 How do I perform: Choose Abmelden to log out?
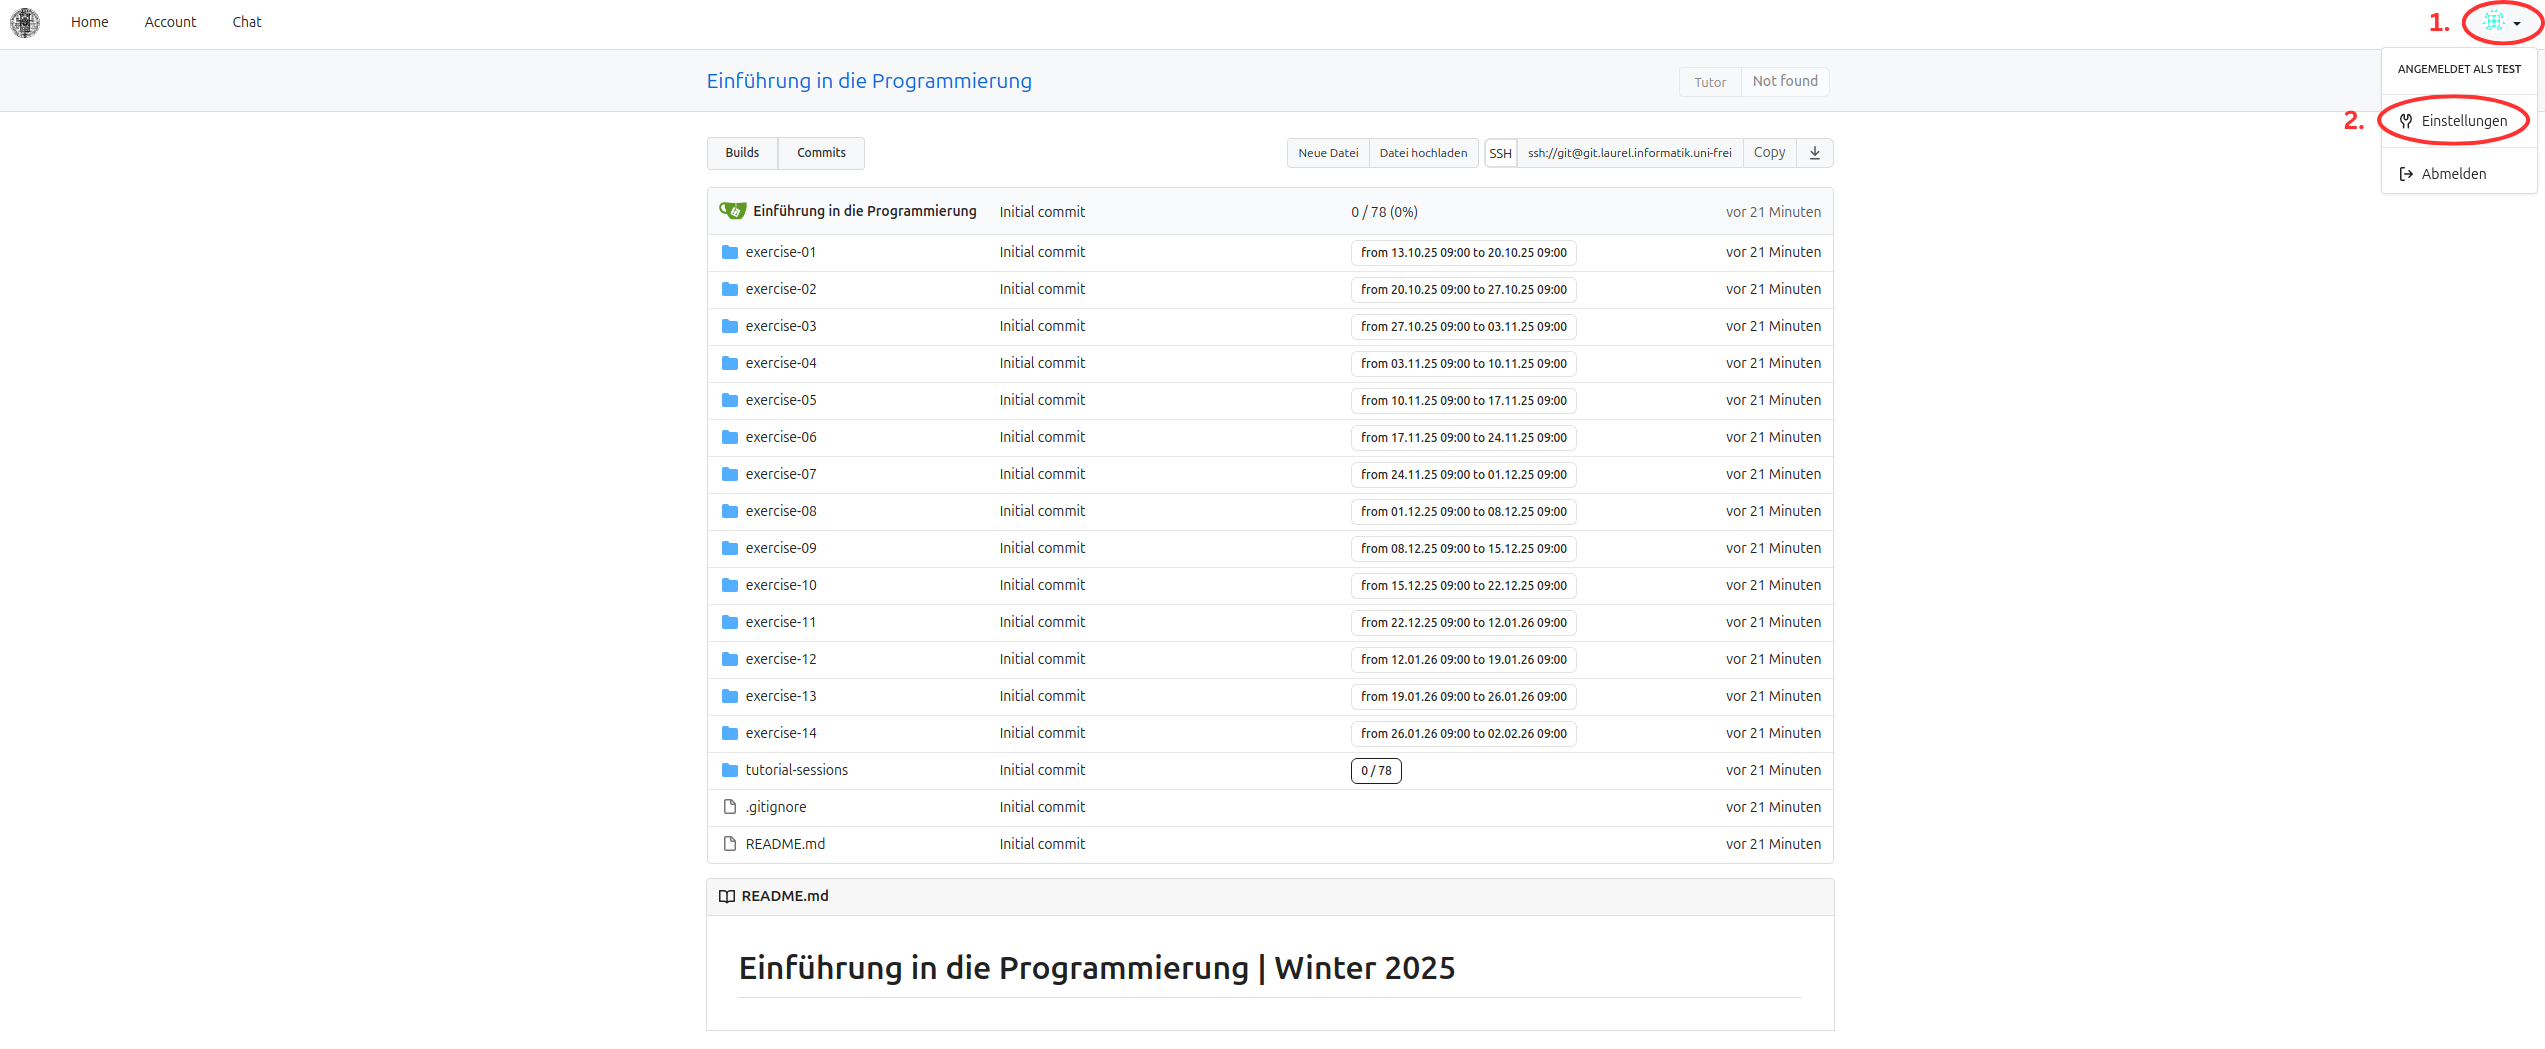click(x=2453, y=174)
